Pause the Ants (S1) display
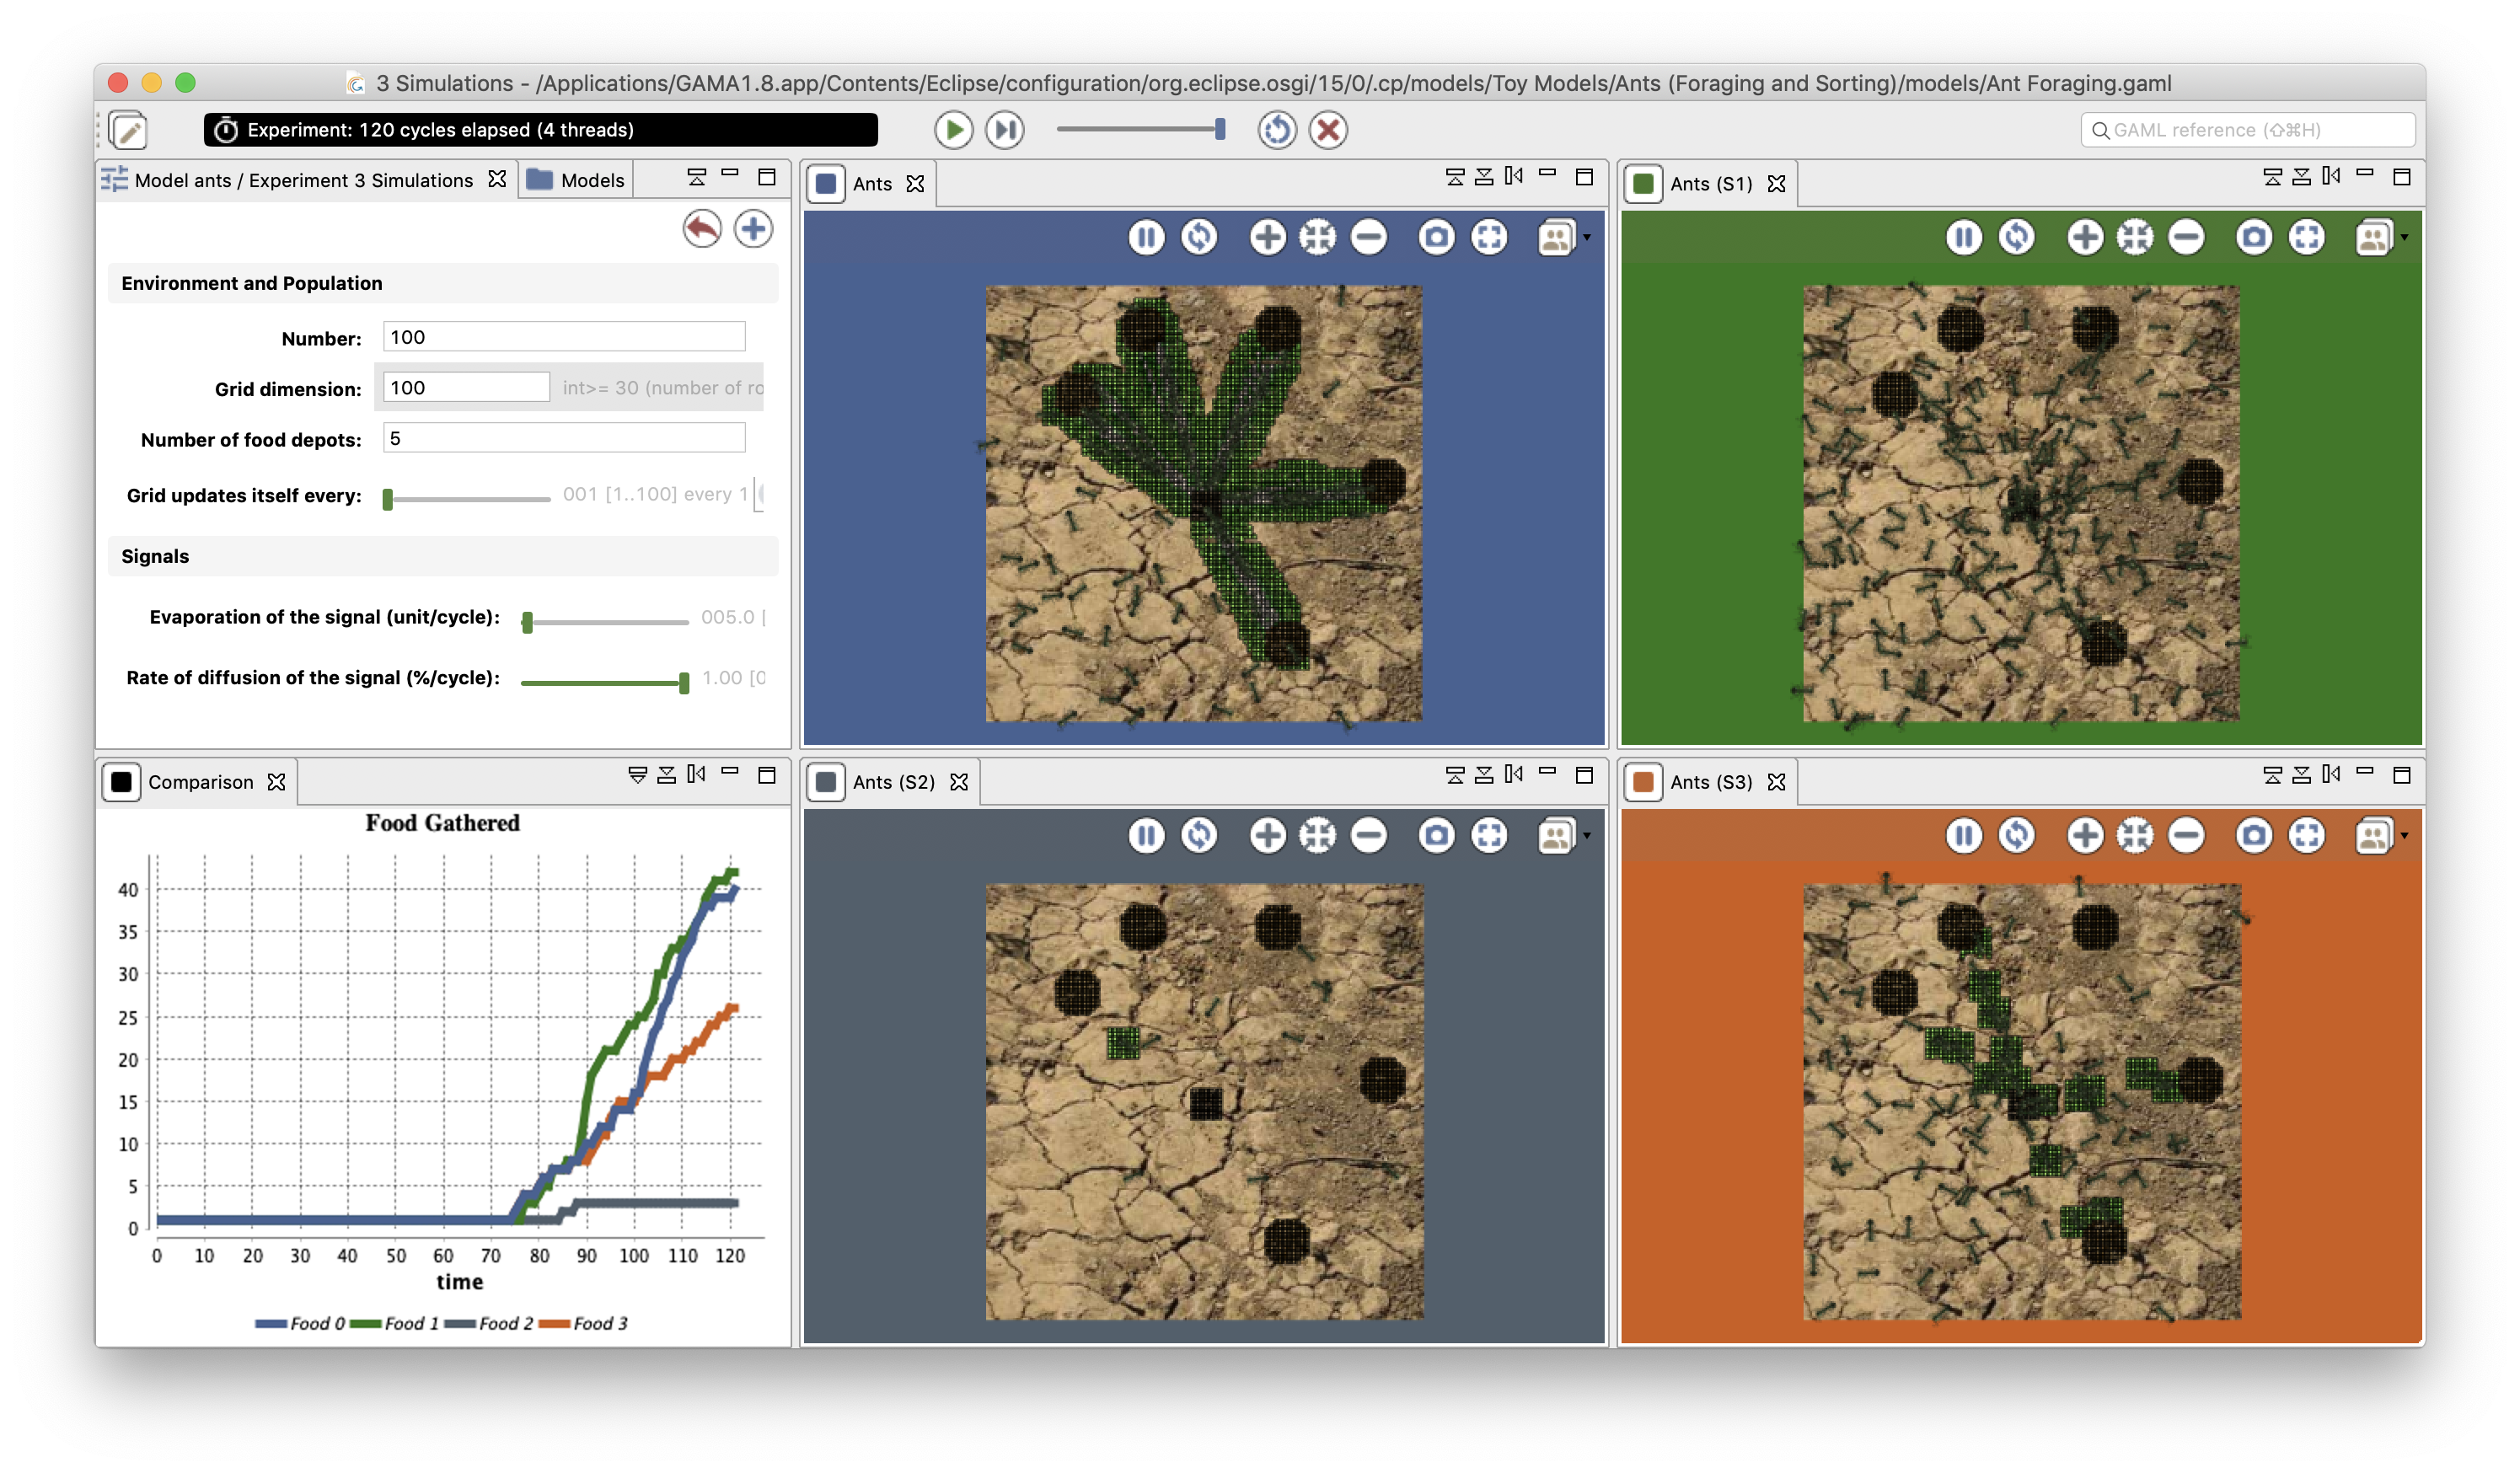The height and width of the screenshot is (1473, 2520). pos(1963,238)
